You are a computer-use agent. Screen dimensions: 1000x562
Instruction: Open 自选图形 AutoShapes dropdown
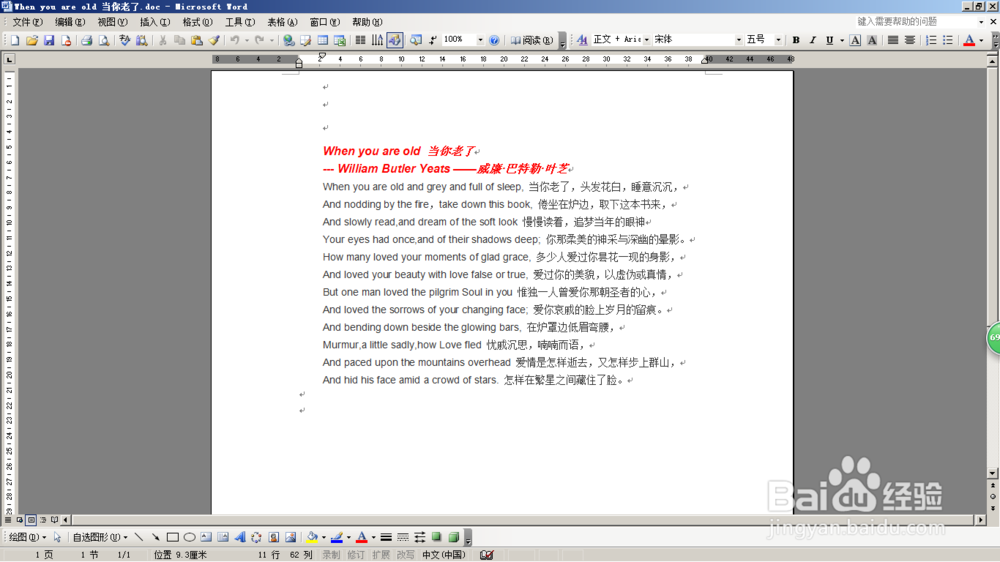click(99, 537)
